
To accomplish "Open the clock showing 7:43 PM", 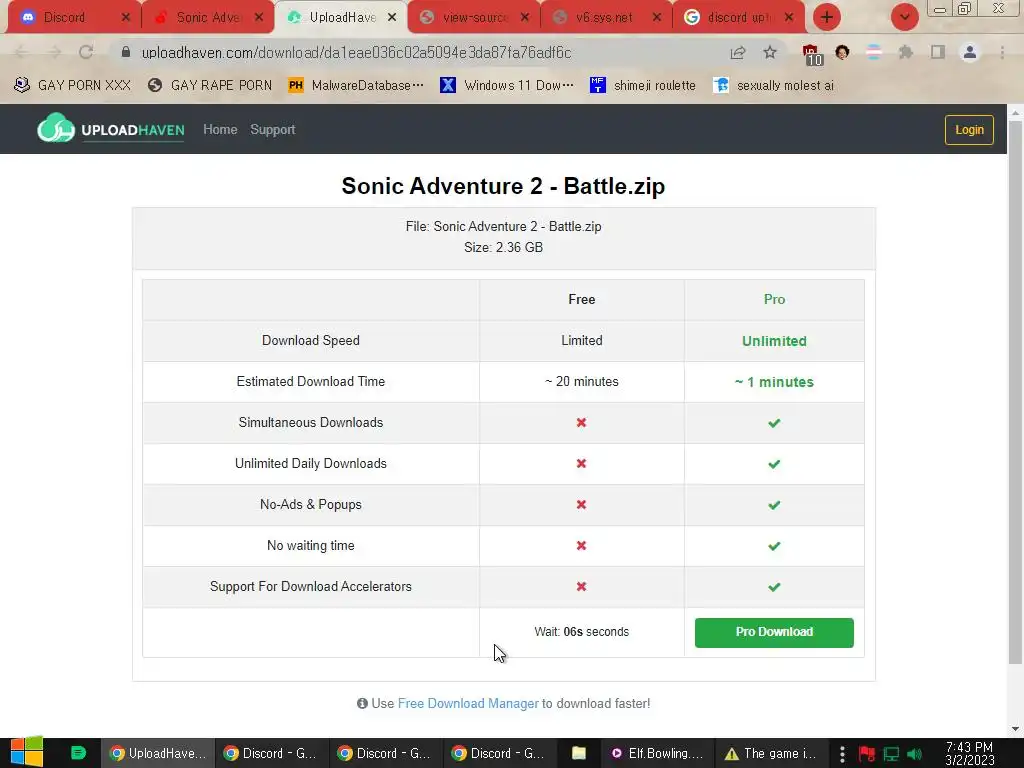I will [970, 753].
